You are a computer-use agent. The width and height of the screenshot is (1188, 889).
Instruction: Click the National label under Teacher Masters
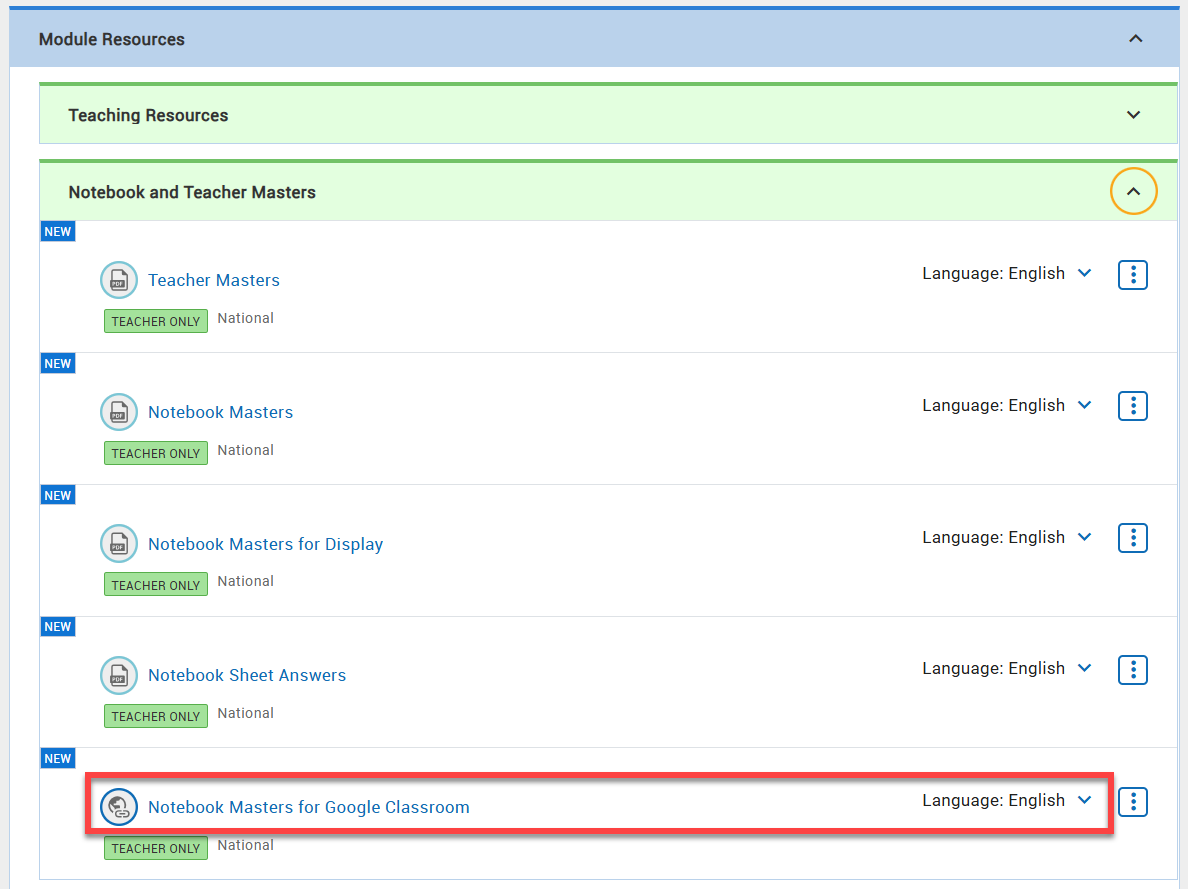click(245, 318)
